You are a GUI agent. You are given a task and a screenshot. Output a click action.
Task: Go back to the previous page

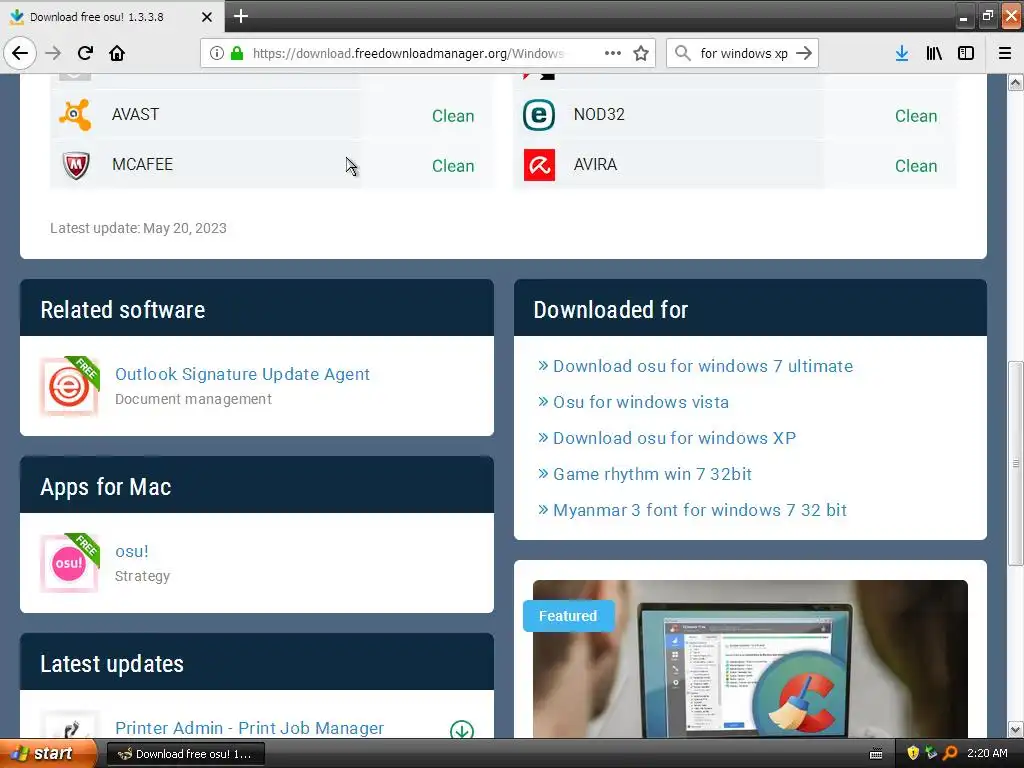(x=20, y=53)
